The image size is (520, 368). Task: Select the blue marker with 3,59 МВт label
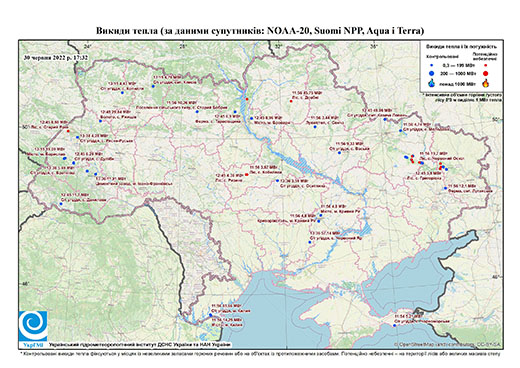click(x=277, y=180)
